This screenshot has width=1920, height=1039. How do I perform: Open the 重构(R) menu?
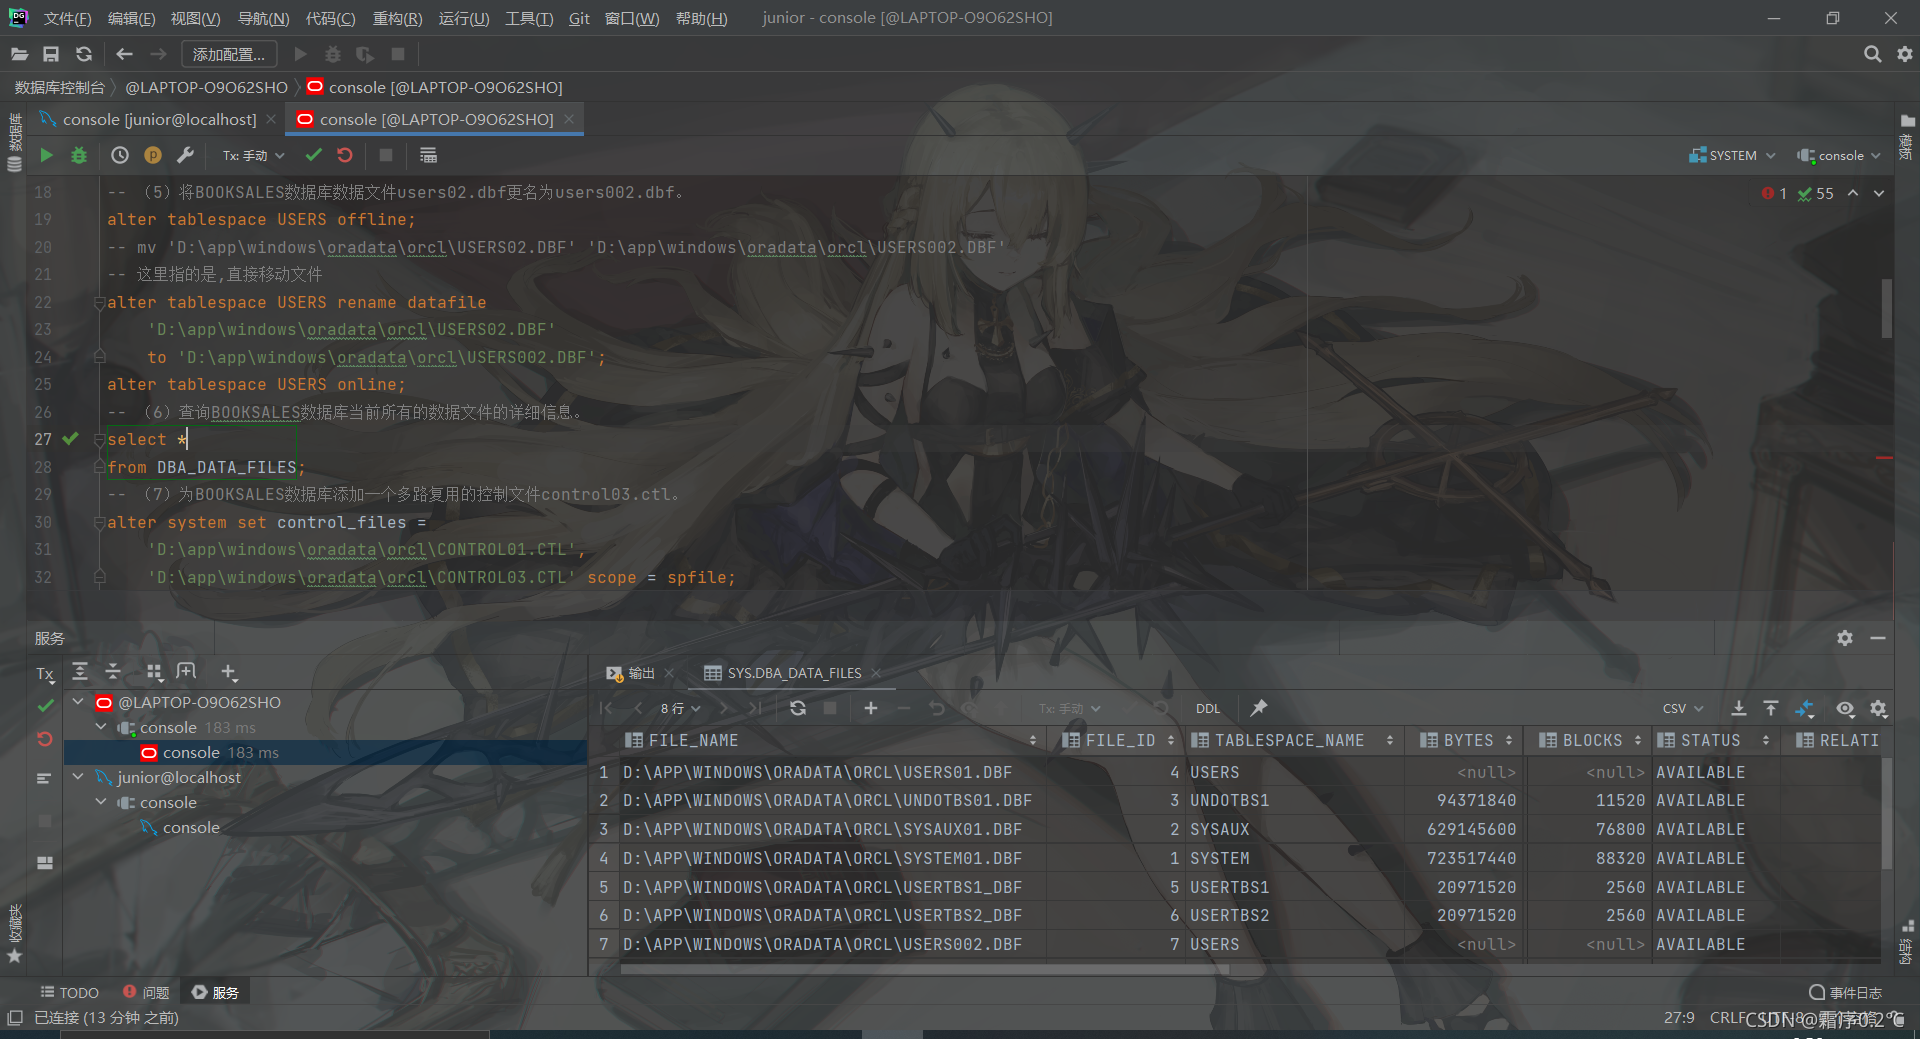coord(397,18)
